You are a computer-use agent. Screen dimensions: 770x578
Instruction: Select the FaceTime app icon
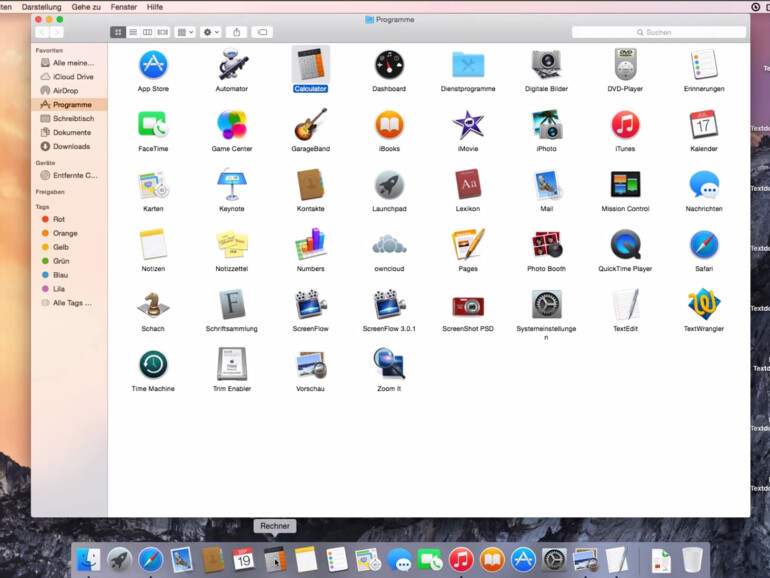[x=153, y=125]
